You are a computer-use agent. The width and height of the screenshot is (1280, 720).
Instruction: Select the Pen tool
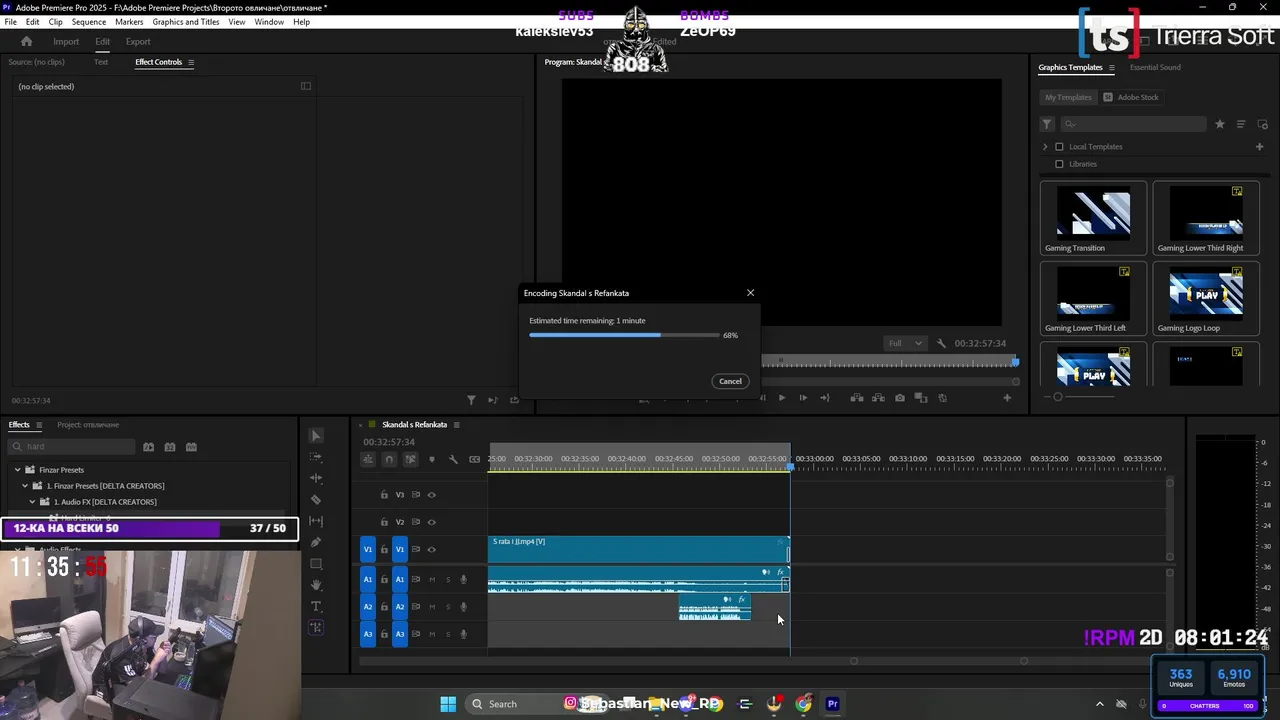pos(316,542)
